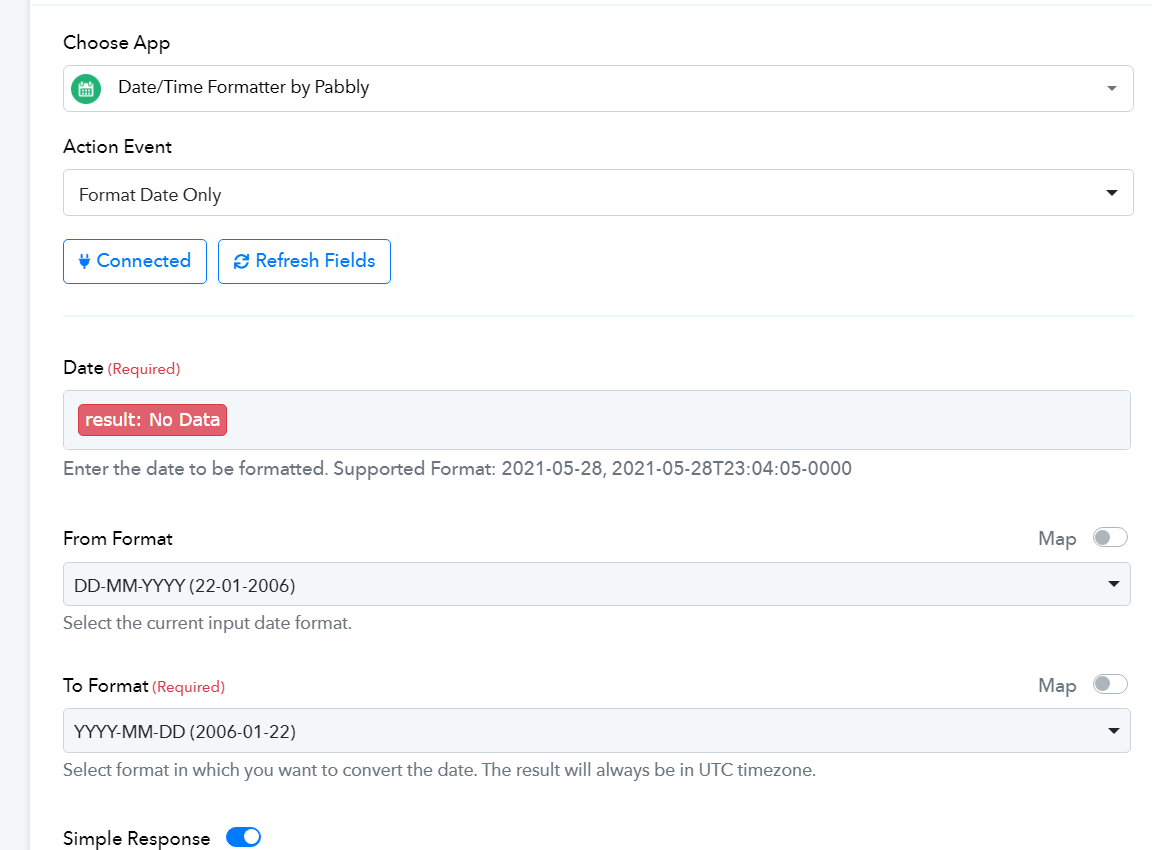
Task: Click the From Format heading
Action: pos(118,539)
